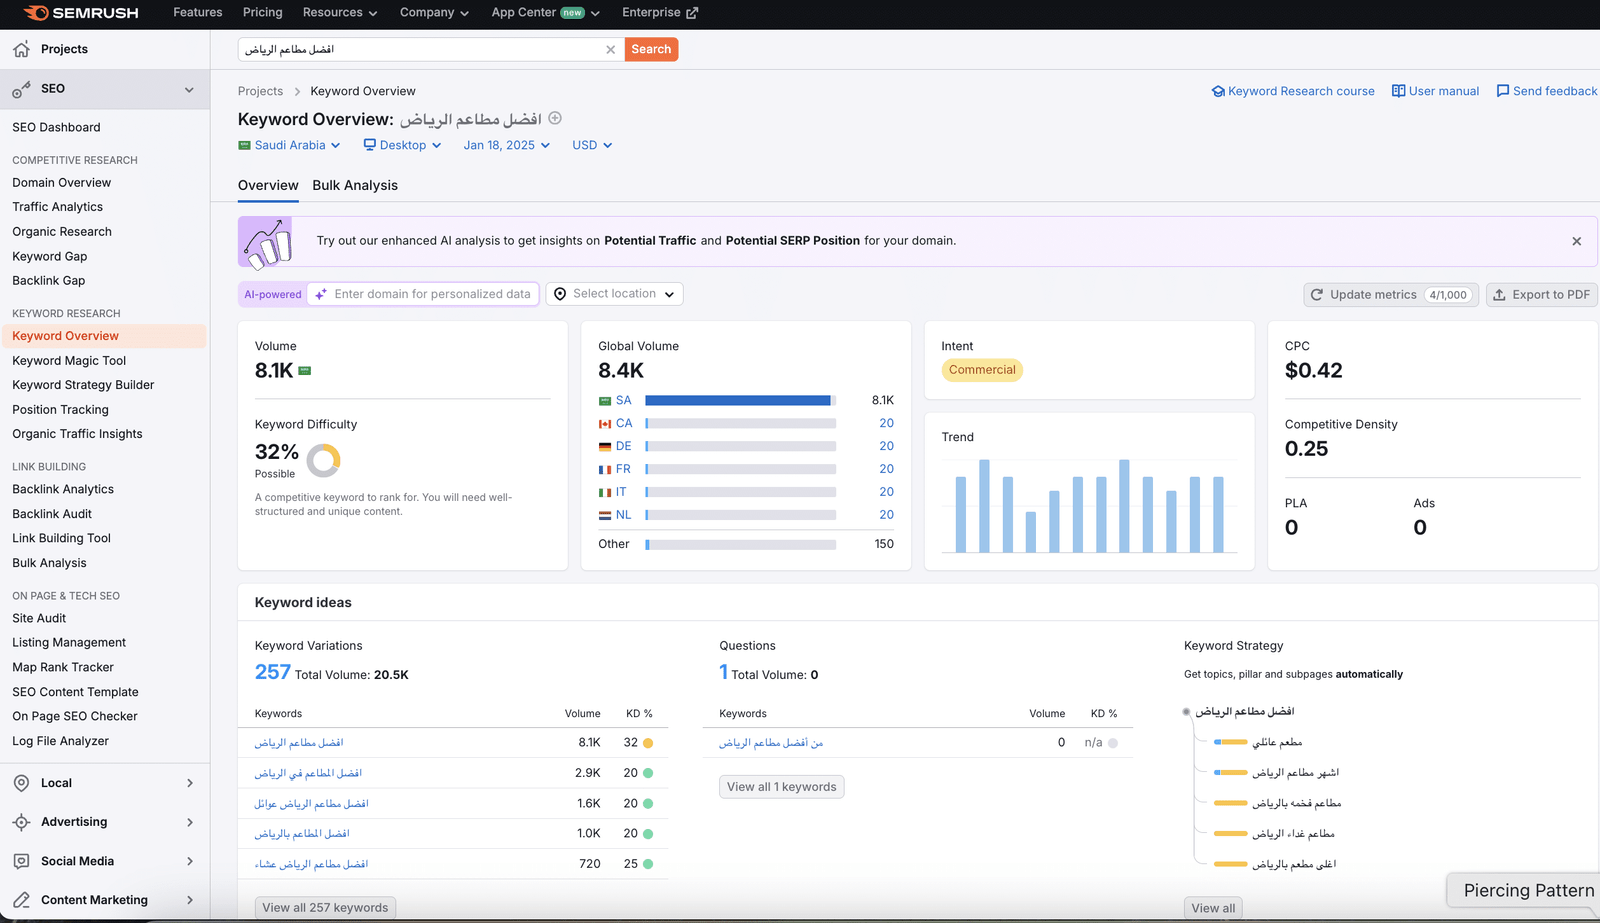This screenshot has height=923, width=1600.
Task: Click View all 257 keywords button
Action: coord(325,908)
